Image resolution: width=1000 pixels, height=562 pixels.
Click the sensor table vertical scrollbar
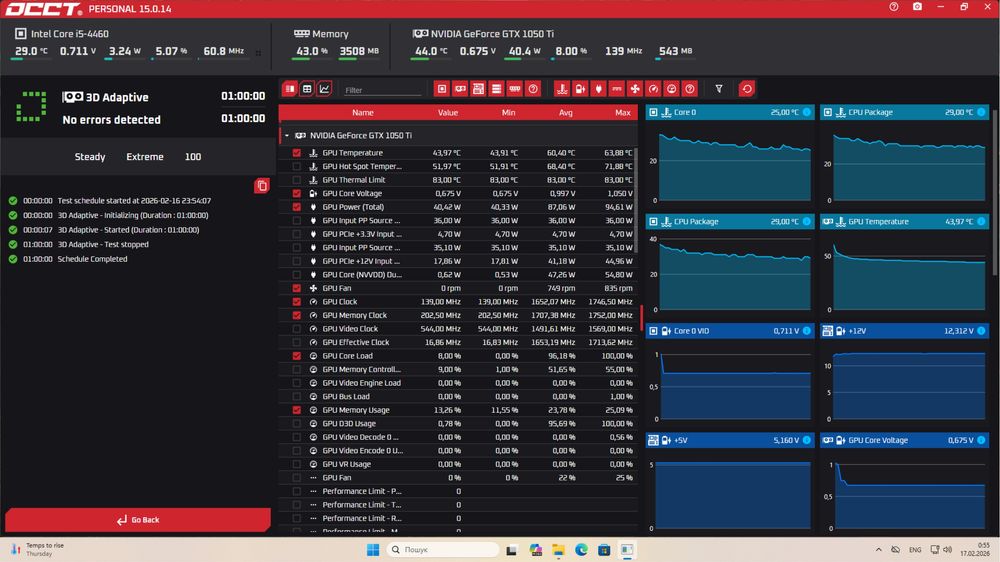pyautogui.click(x=636, y=198)
